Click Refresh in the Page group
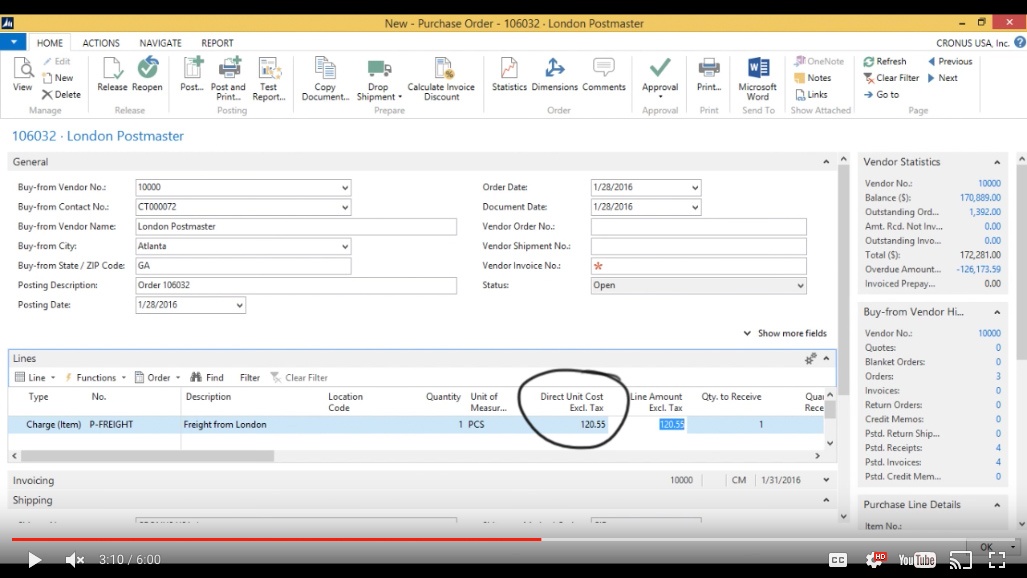Image resolution: width=1027 pixels, height=578 pixels. [x=885, y=62]
